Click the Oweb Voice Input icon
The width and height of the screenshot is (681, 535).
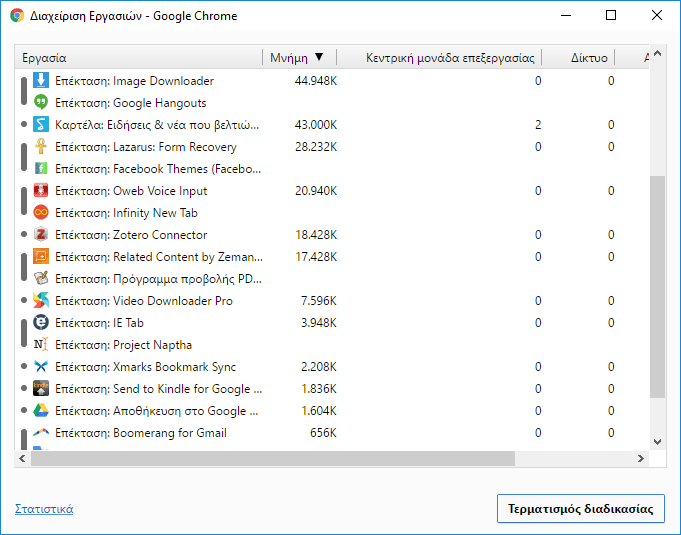(x=41, y=191)
